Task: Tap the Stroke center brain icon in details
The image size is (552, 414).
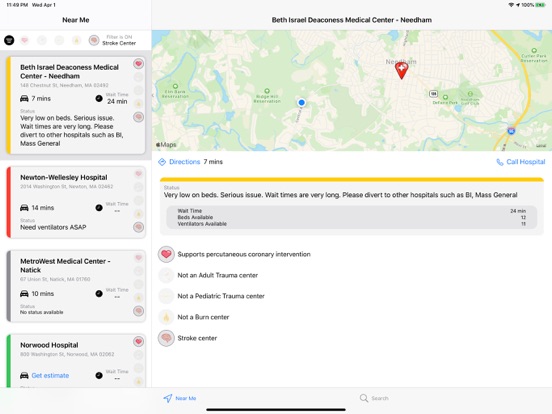Action: [166, 338]
